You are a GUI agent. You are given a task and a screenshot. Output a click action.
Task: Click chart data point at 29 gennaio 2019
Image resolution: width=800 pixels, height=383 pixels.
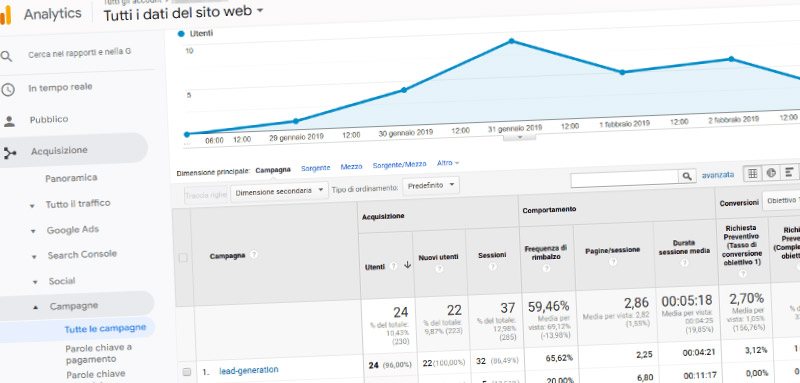point(296,121)
